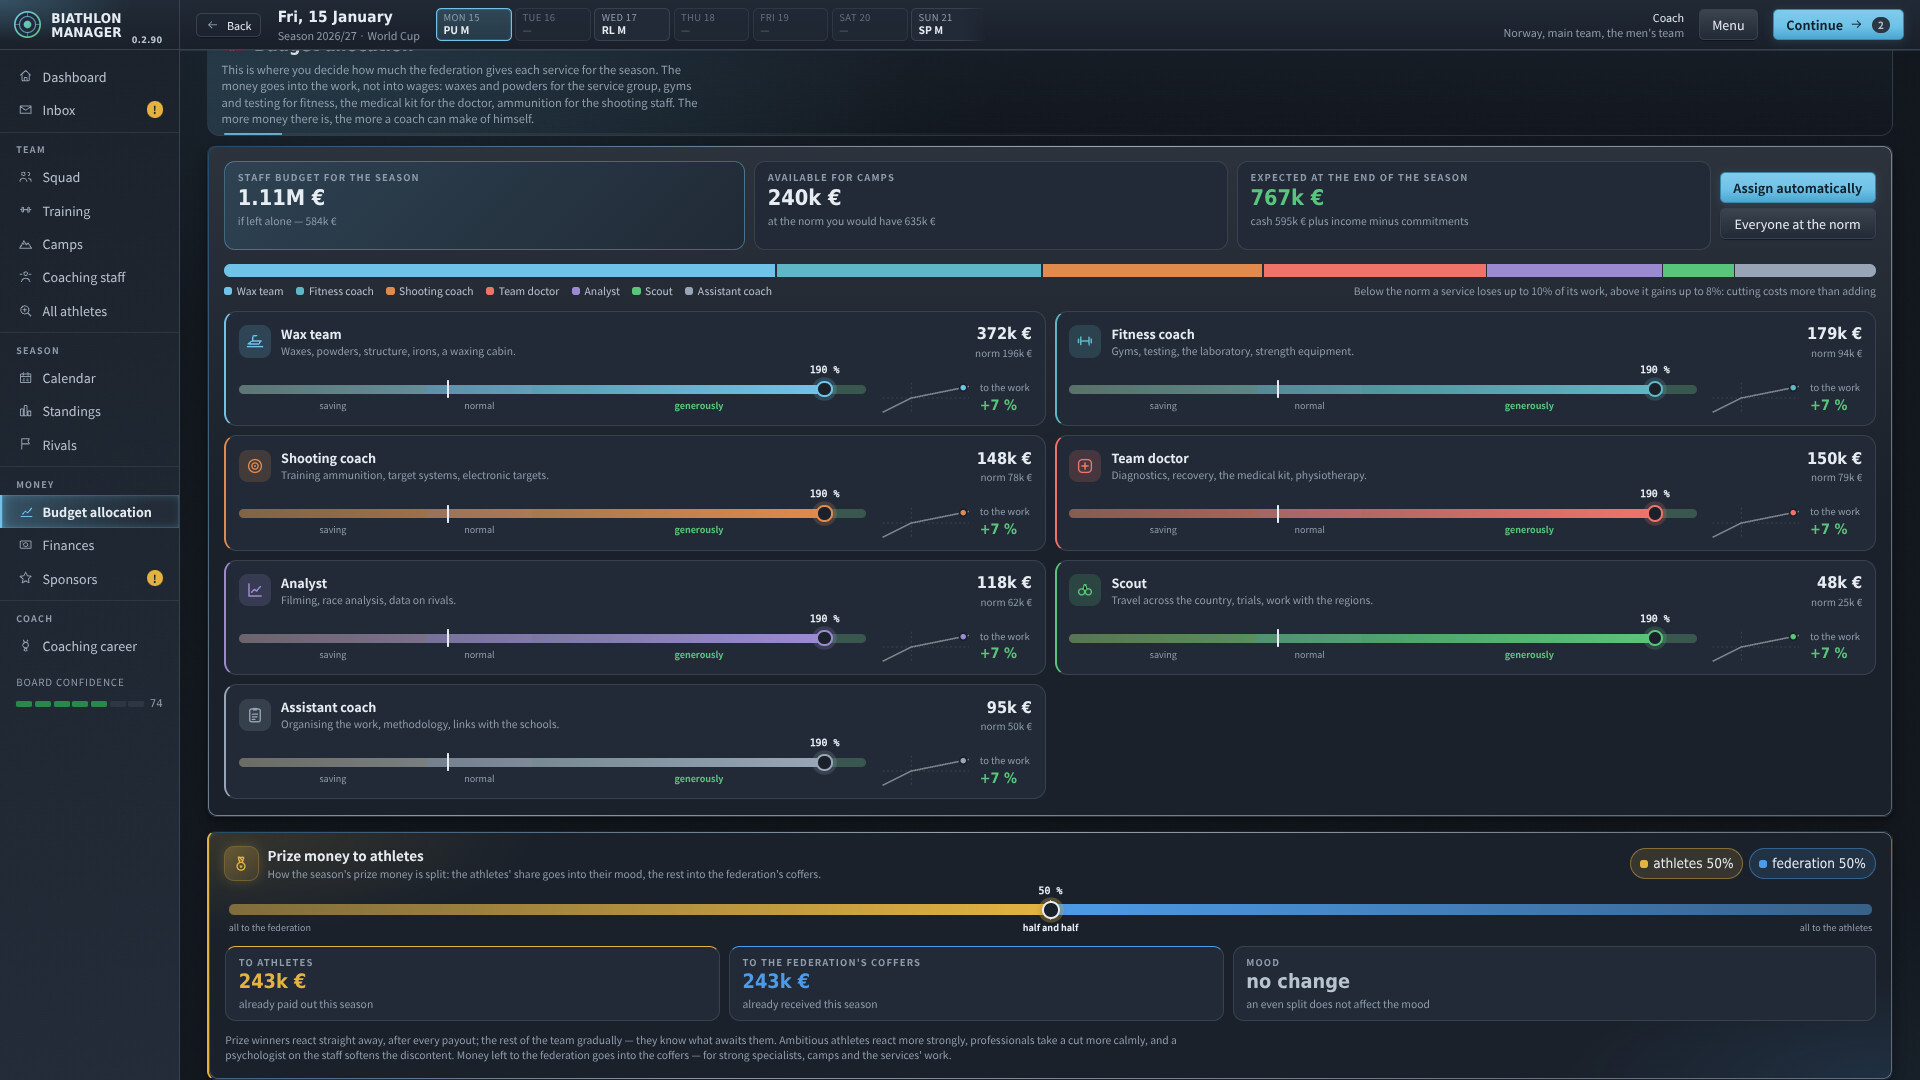1920x1080 pixels.
Task: Open Coaching staff in the sidebar
Action: (x=90, y=277)
